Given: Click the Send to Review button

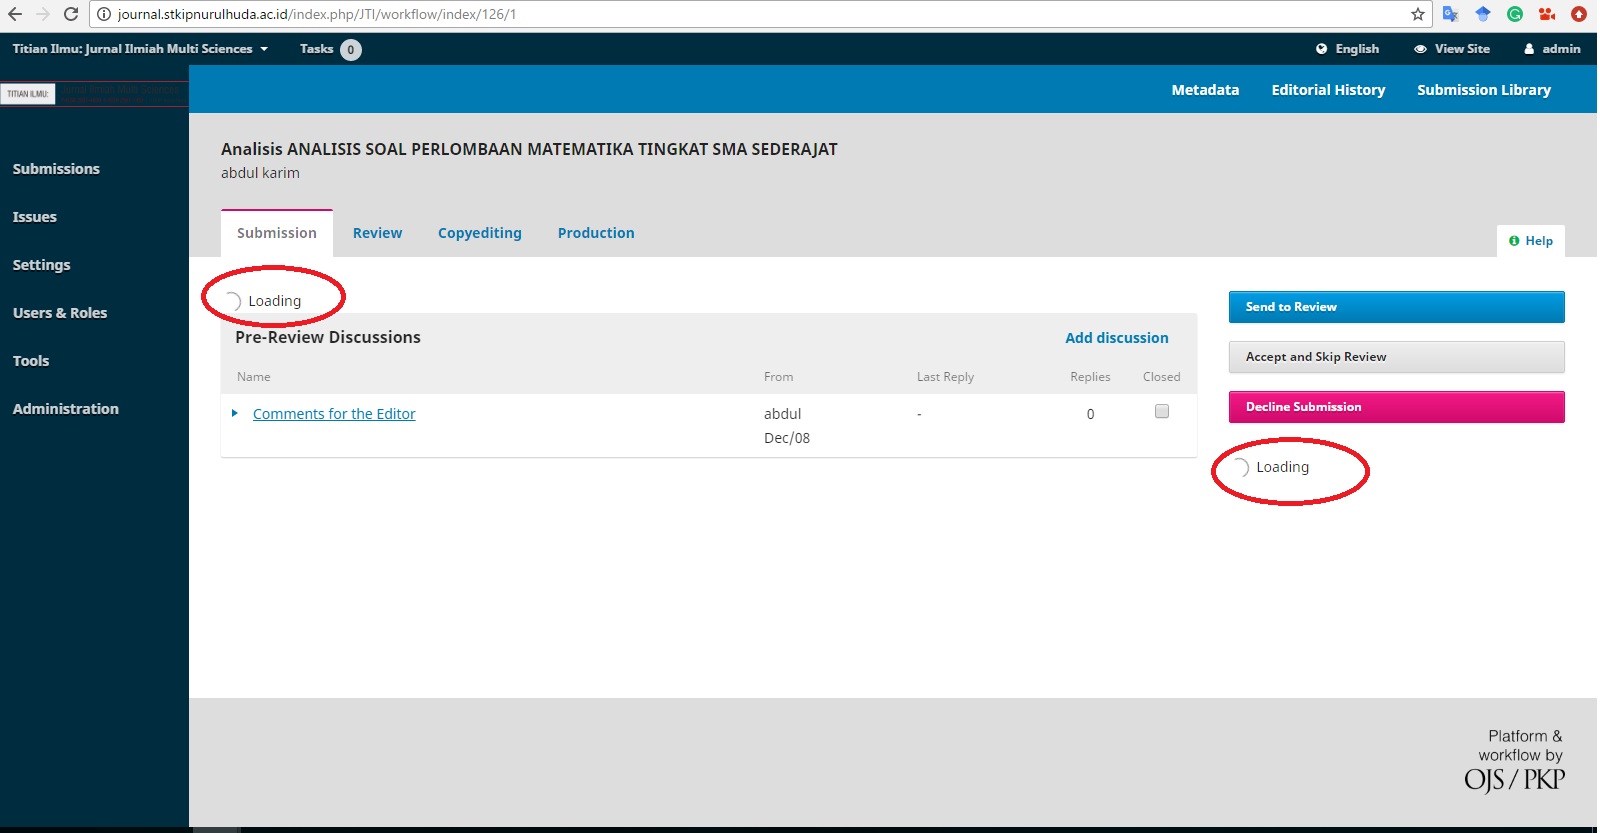Looking at the screenshot, I should tap(1396, 307).
